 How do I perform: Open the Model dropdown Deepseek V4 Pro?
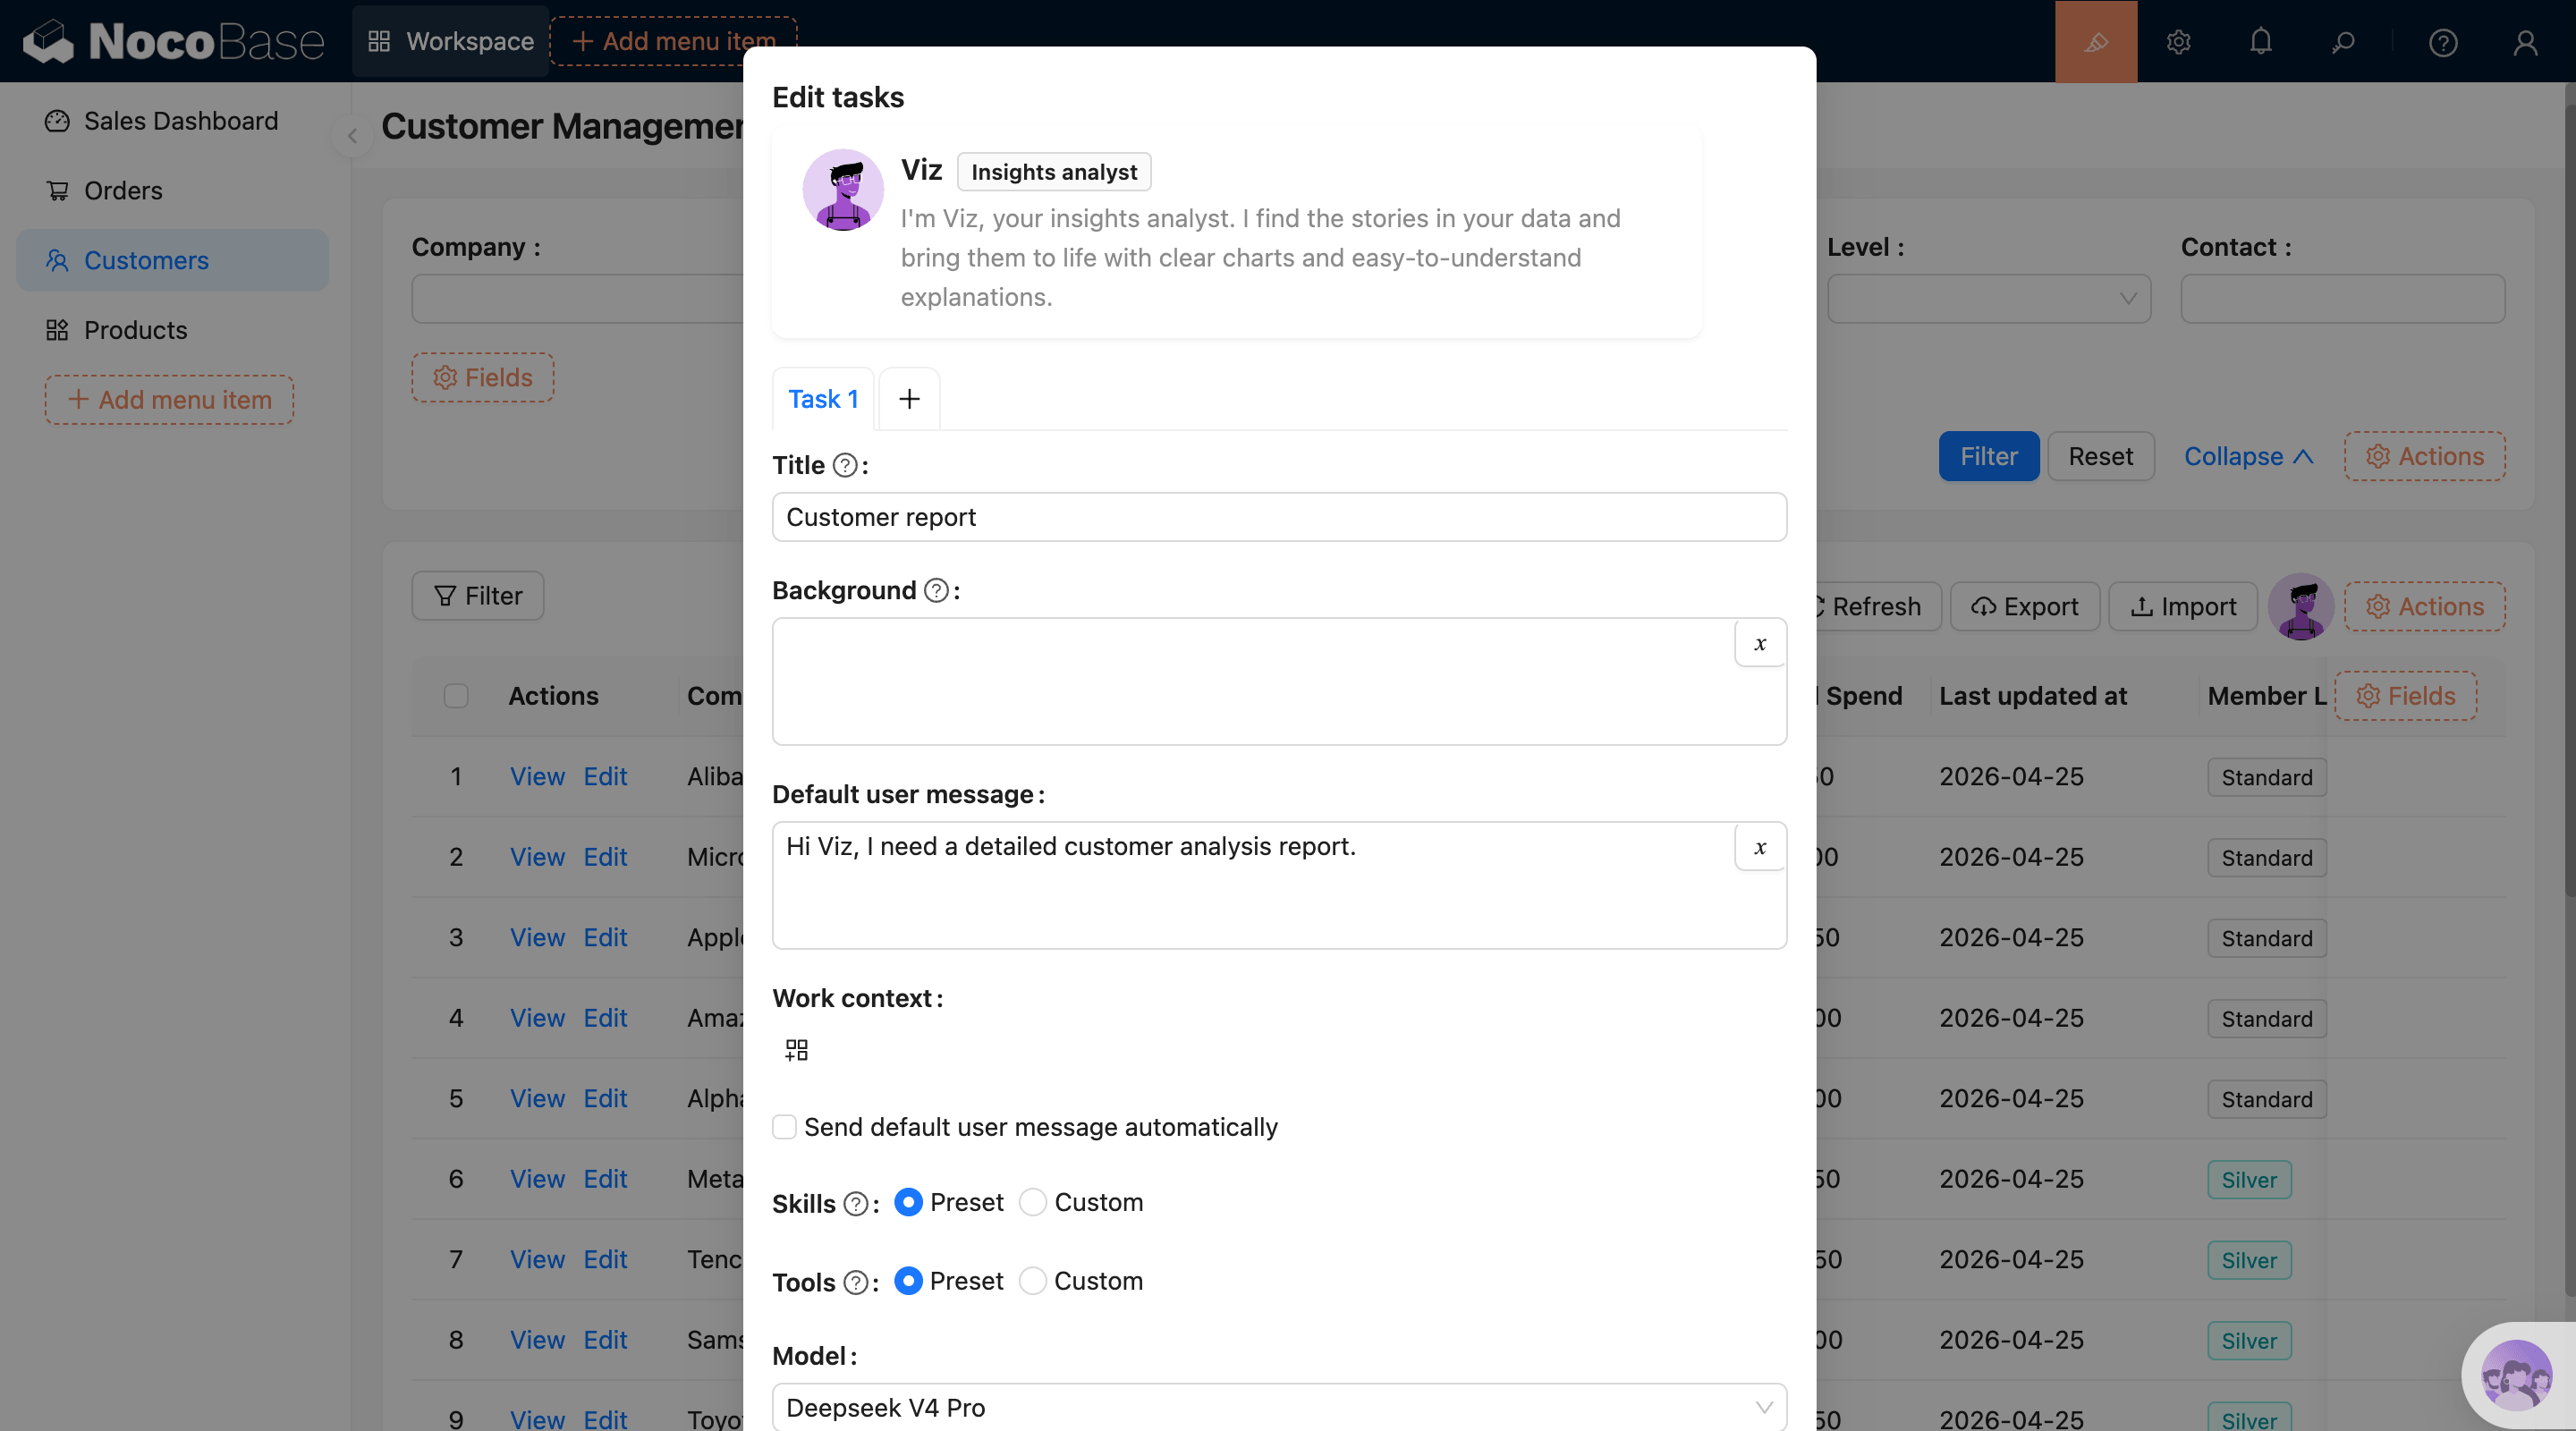[1278, 1407]
